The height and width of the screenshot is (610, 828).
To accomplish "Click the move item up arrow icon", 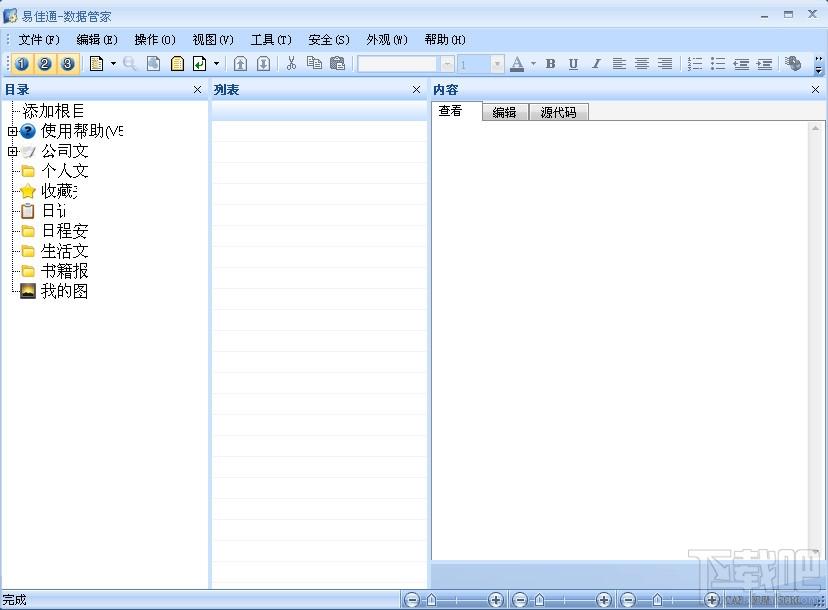I will tap(240, 64).
